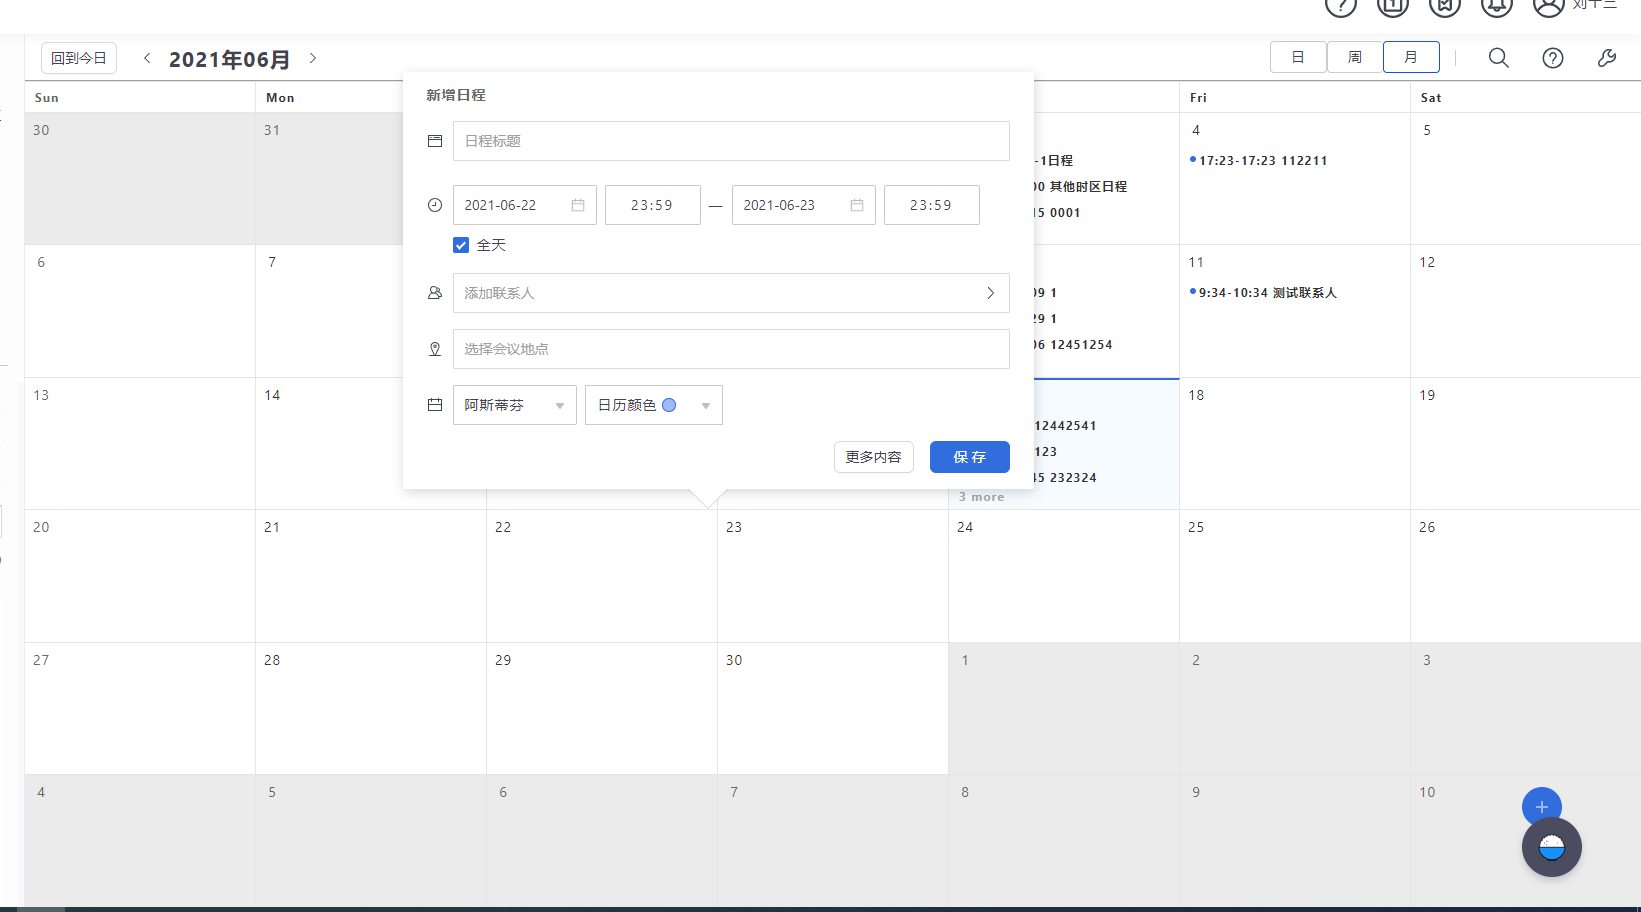Uncheck the 全天 all-day checkbox
1641x912 pixels.
[461, 244]
